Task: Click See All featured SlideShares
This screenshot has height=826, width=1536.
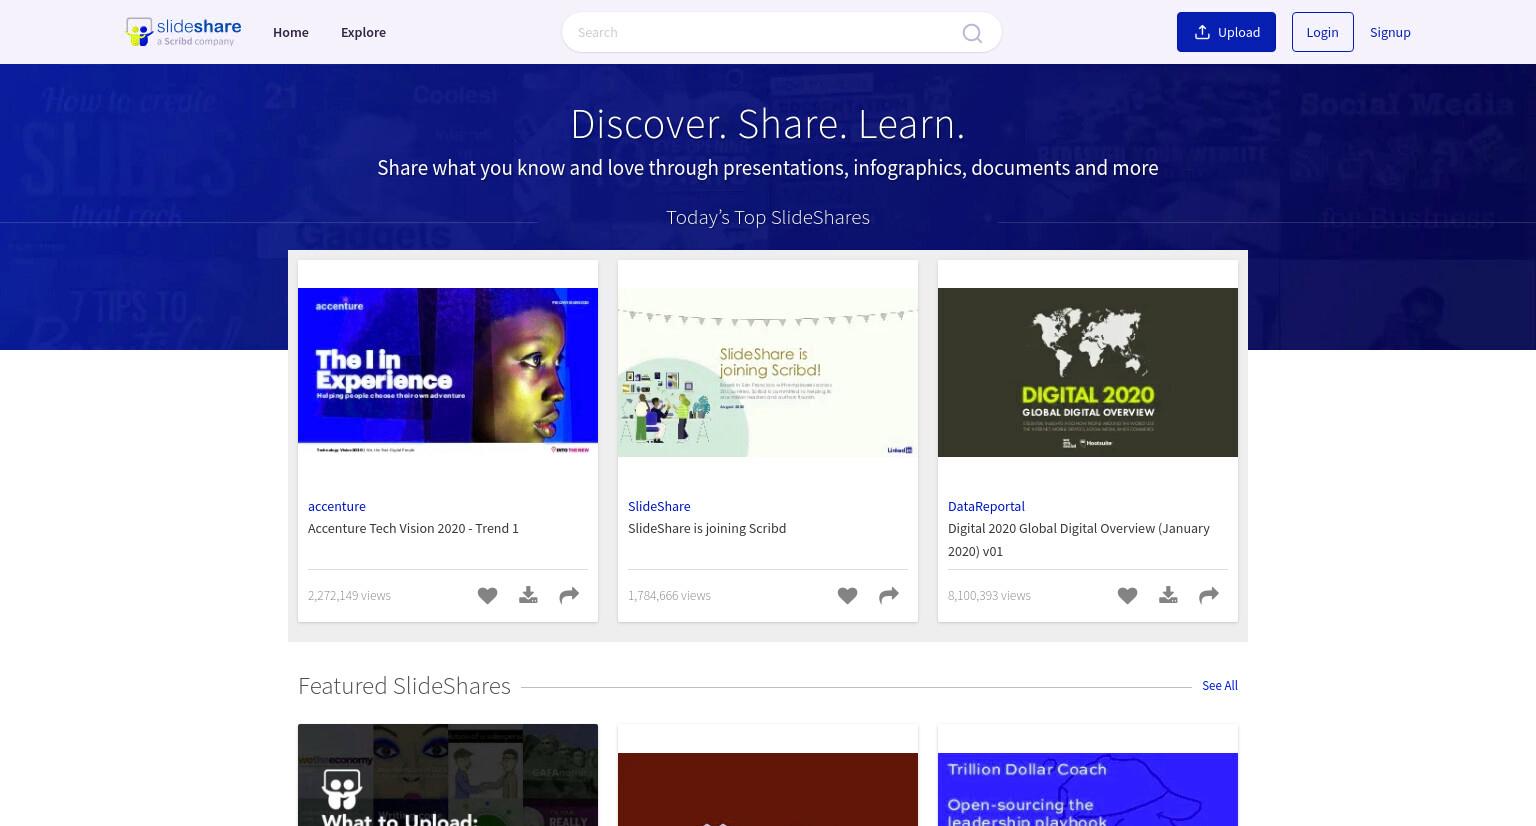Action: click(1219, 685)
